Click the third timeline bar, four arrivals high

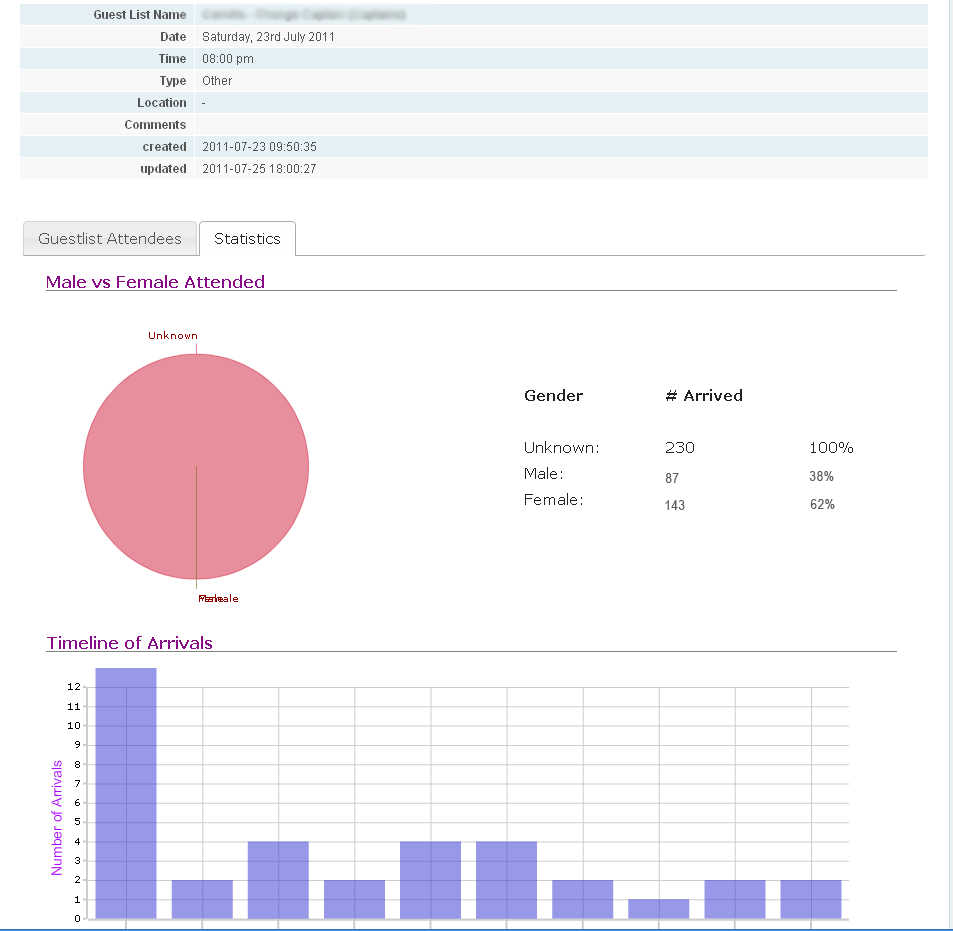278,880
